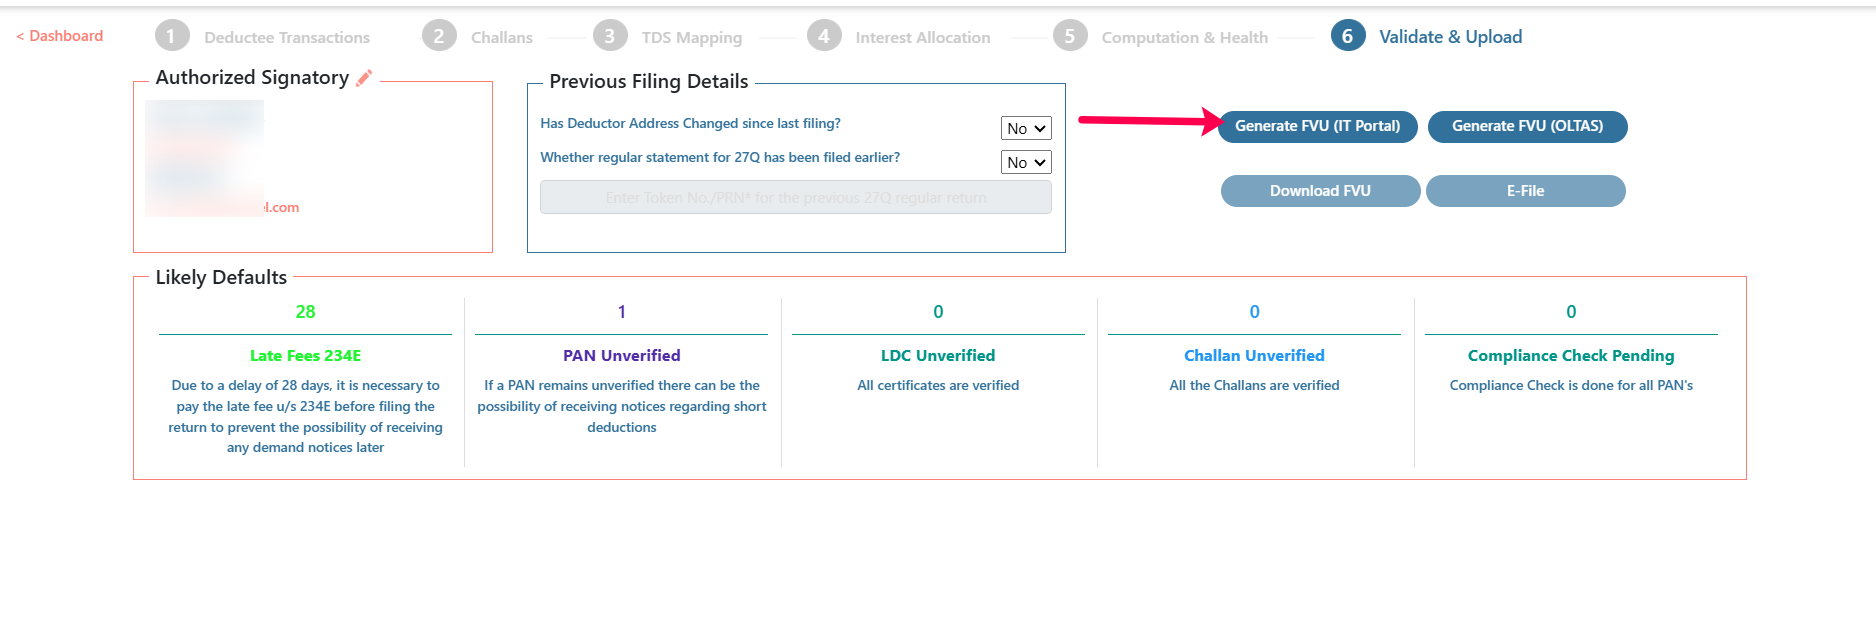Click 'All the Challans are verified' text
This screenshot has height=636, width=1876.
point(1254,385)
